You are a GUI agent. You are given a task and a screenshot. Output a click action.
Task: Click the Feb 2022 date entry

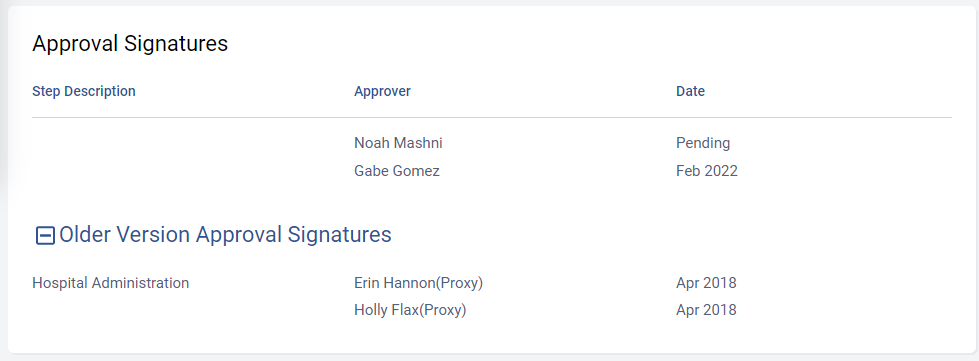tap(706, 171)
